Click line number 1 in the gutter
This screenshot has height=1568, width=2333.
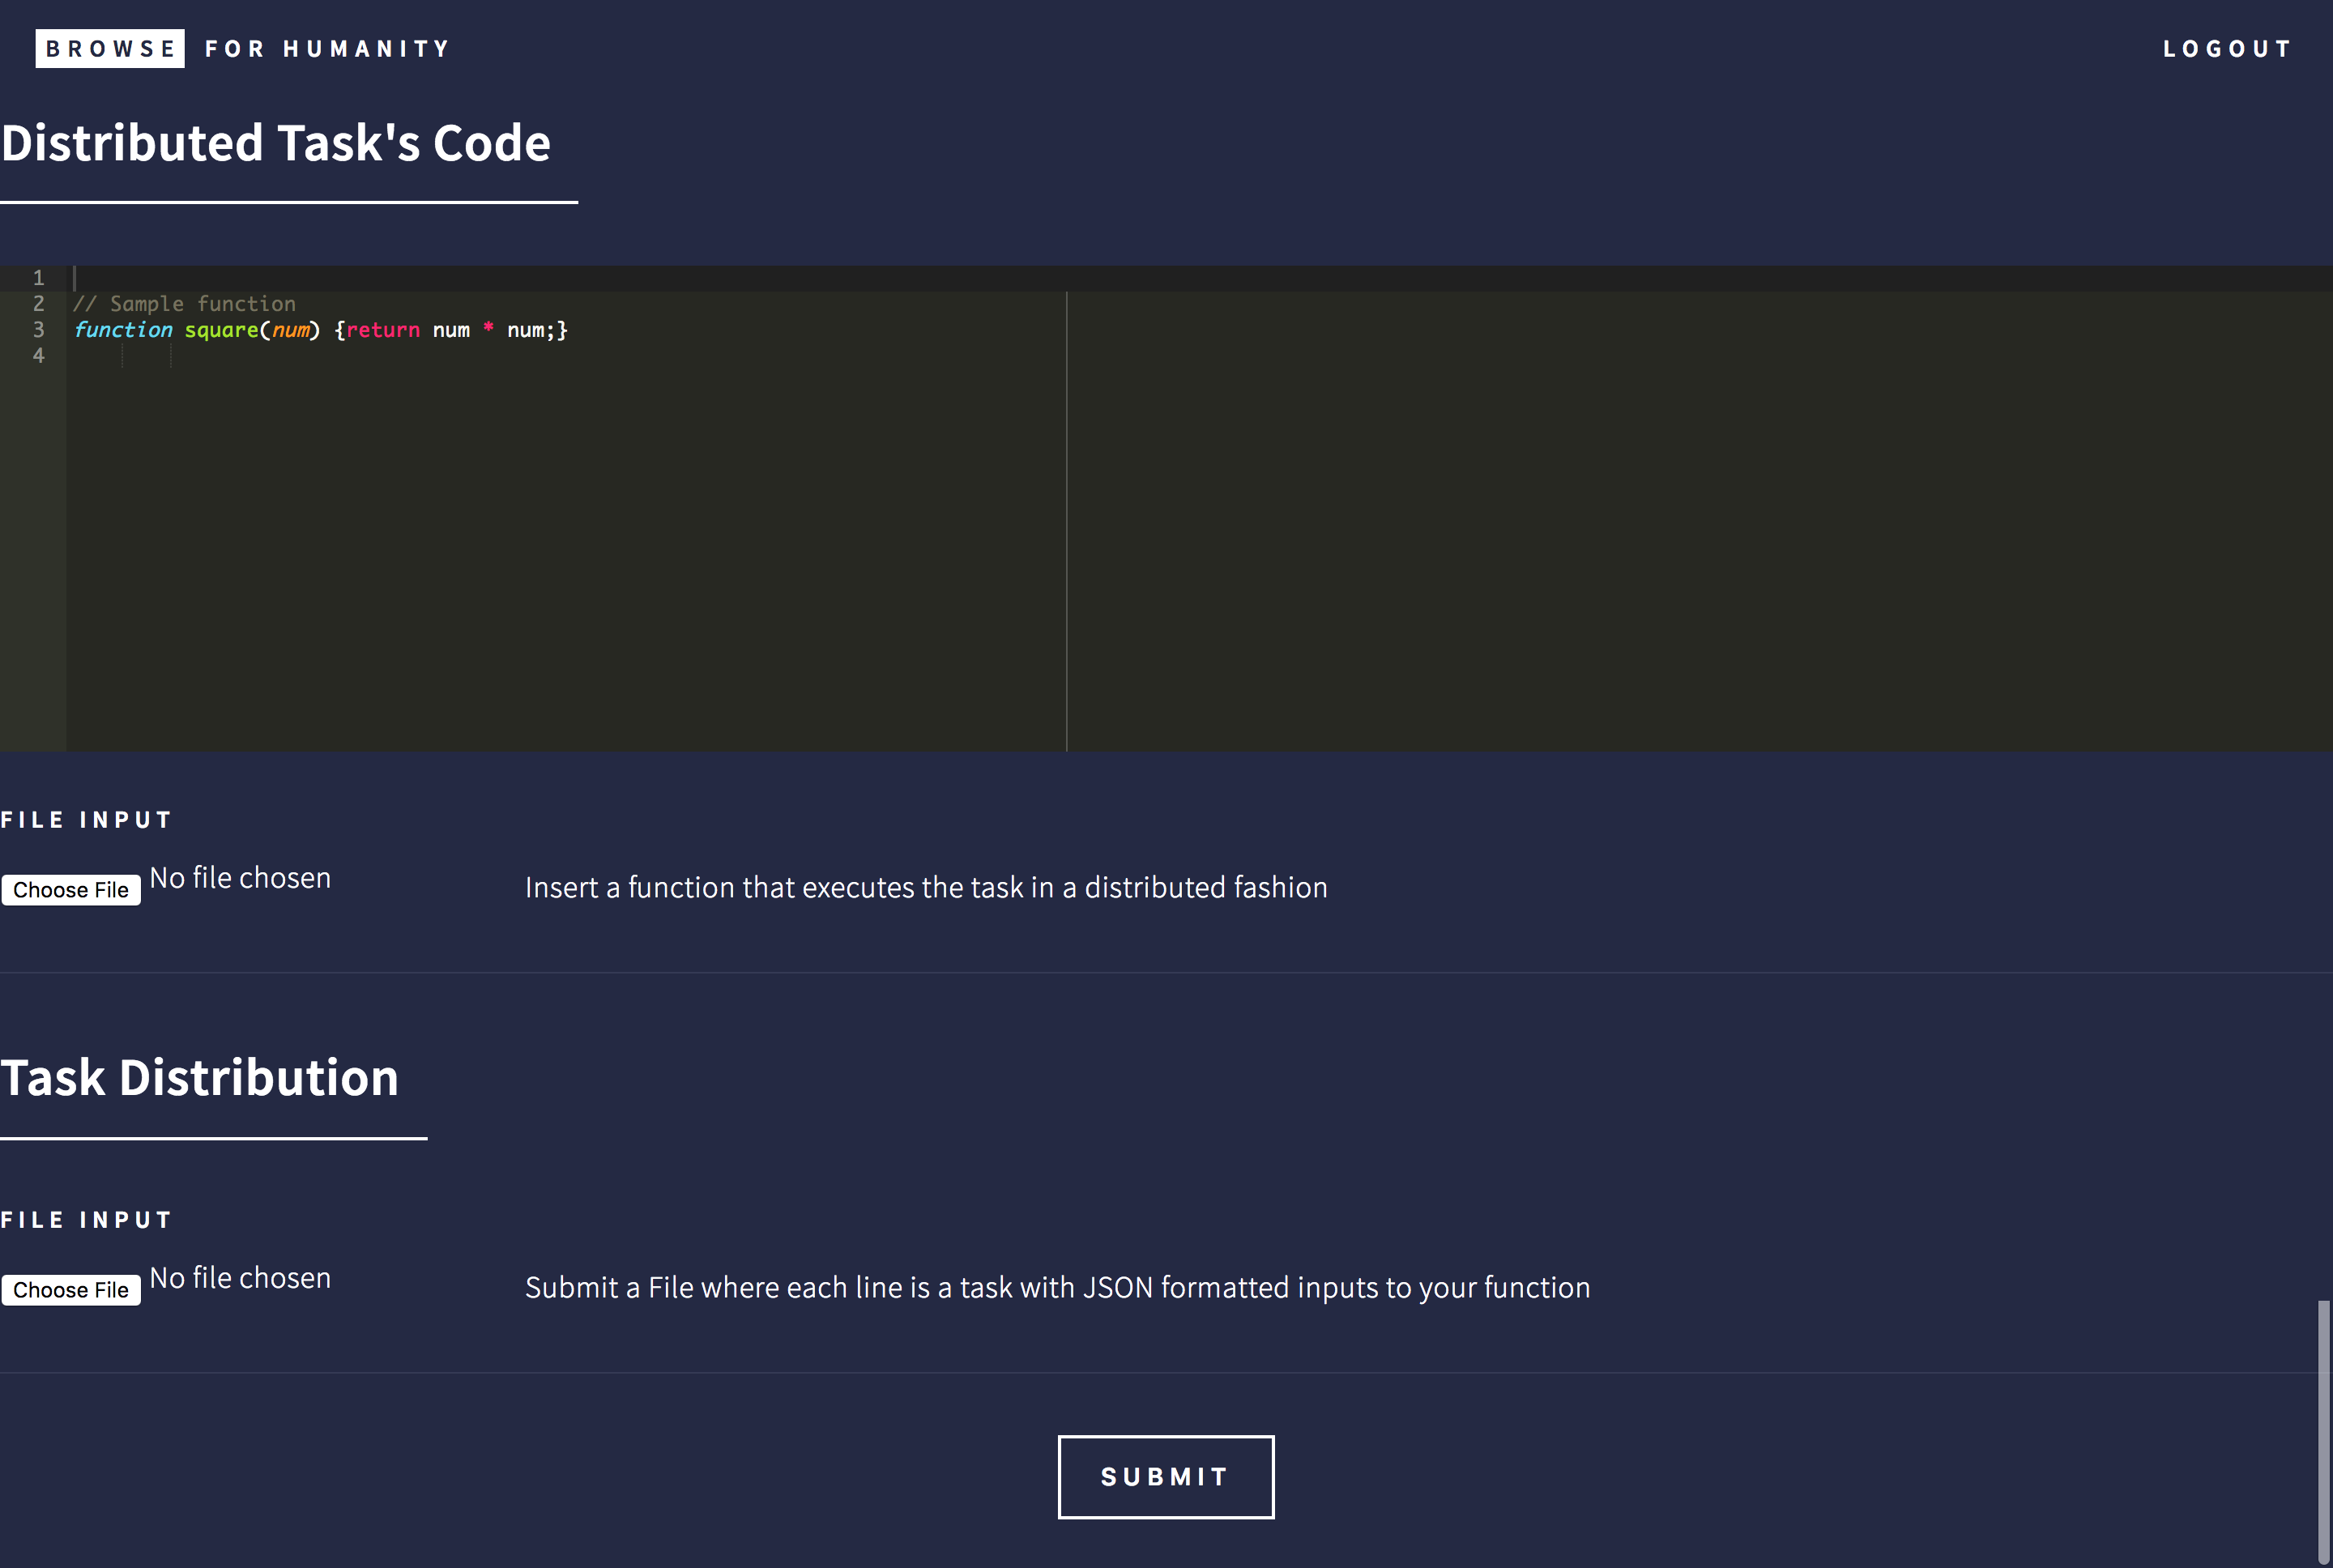click(38, 278)
